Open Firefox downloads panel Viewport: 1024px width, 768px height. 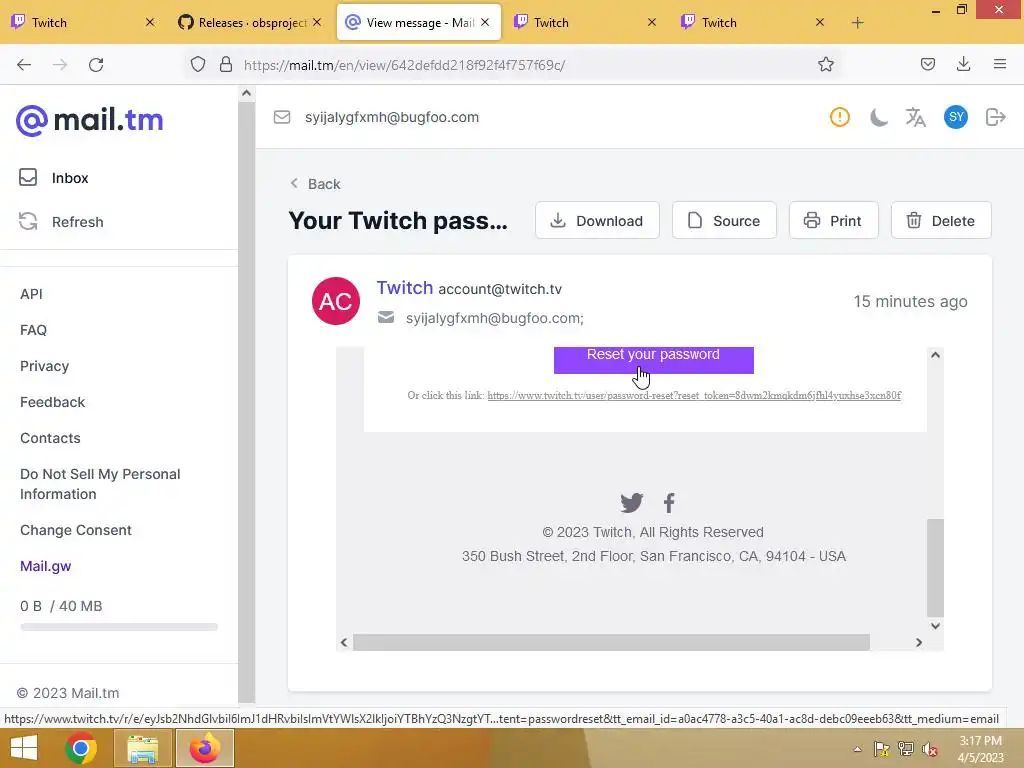(963, 64)
